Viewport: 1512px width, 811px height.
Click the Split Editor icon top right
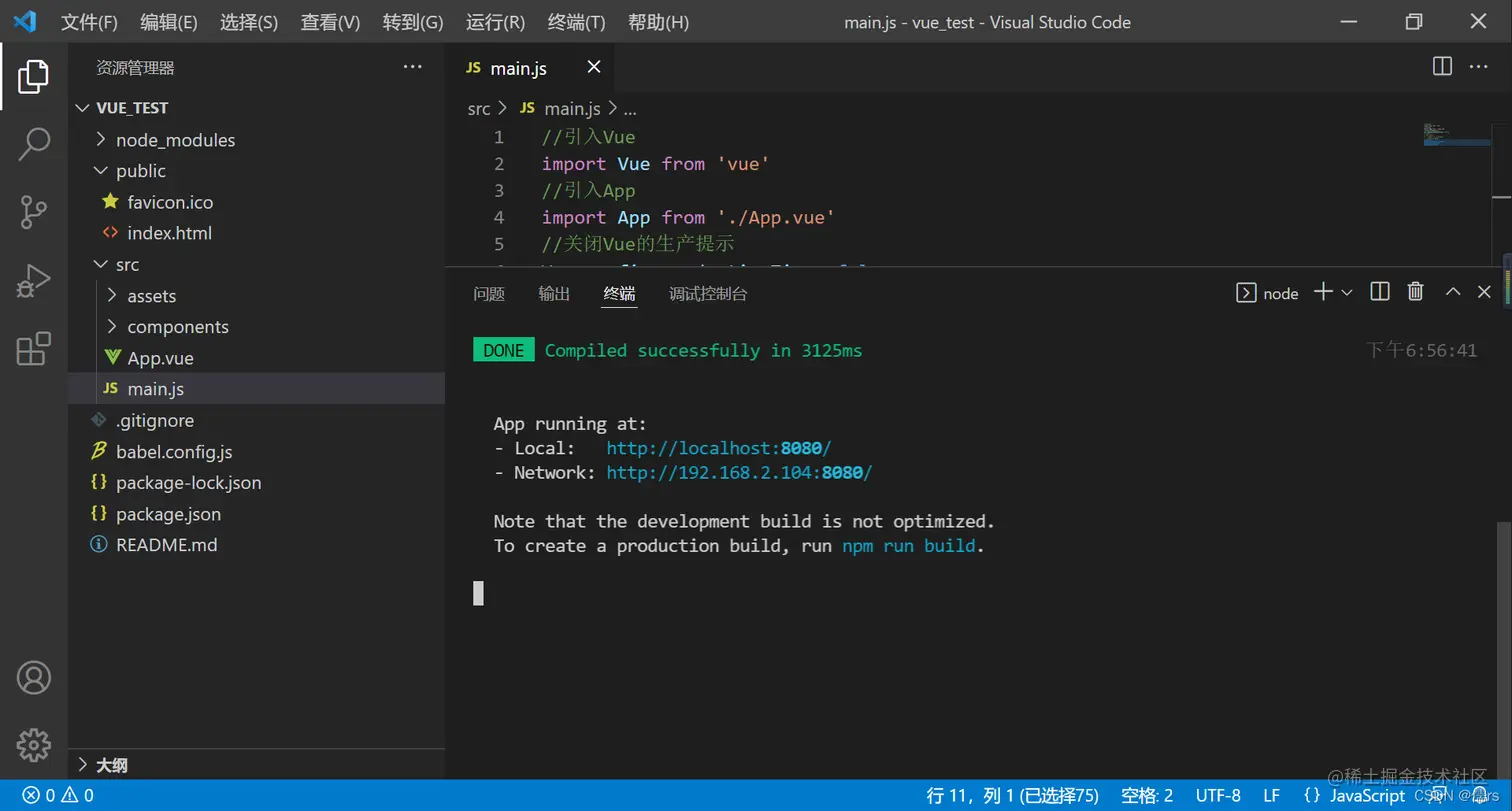pos(1441,66)
